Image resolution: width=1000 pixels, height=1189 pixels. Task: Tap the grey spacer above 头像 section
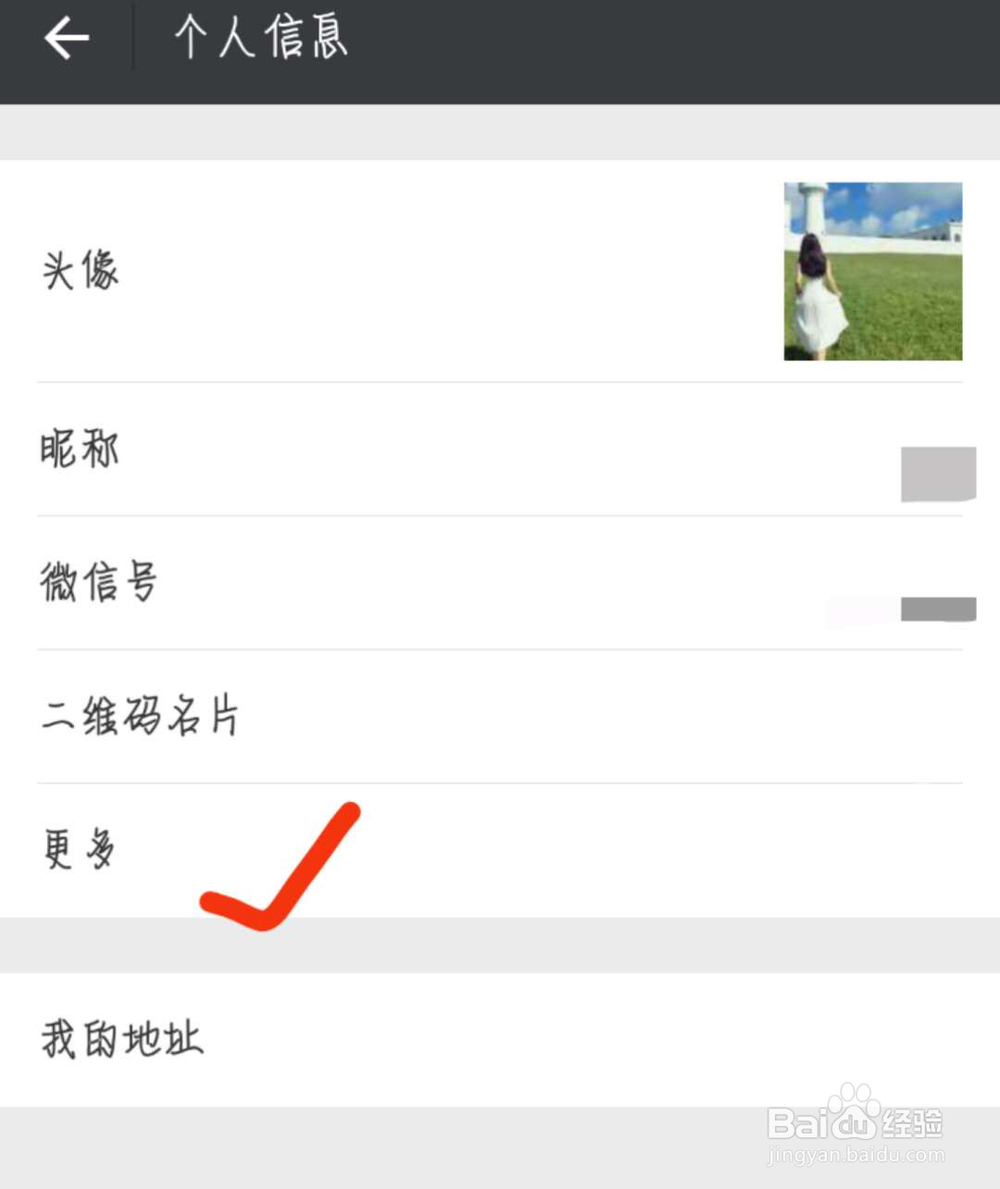pyautogui.click(x=500, y=132)
